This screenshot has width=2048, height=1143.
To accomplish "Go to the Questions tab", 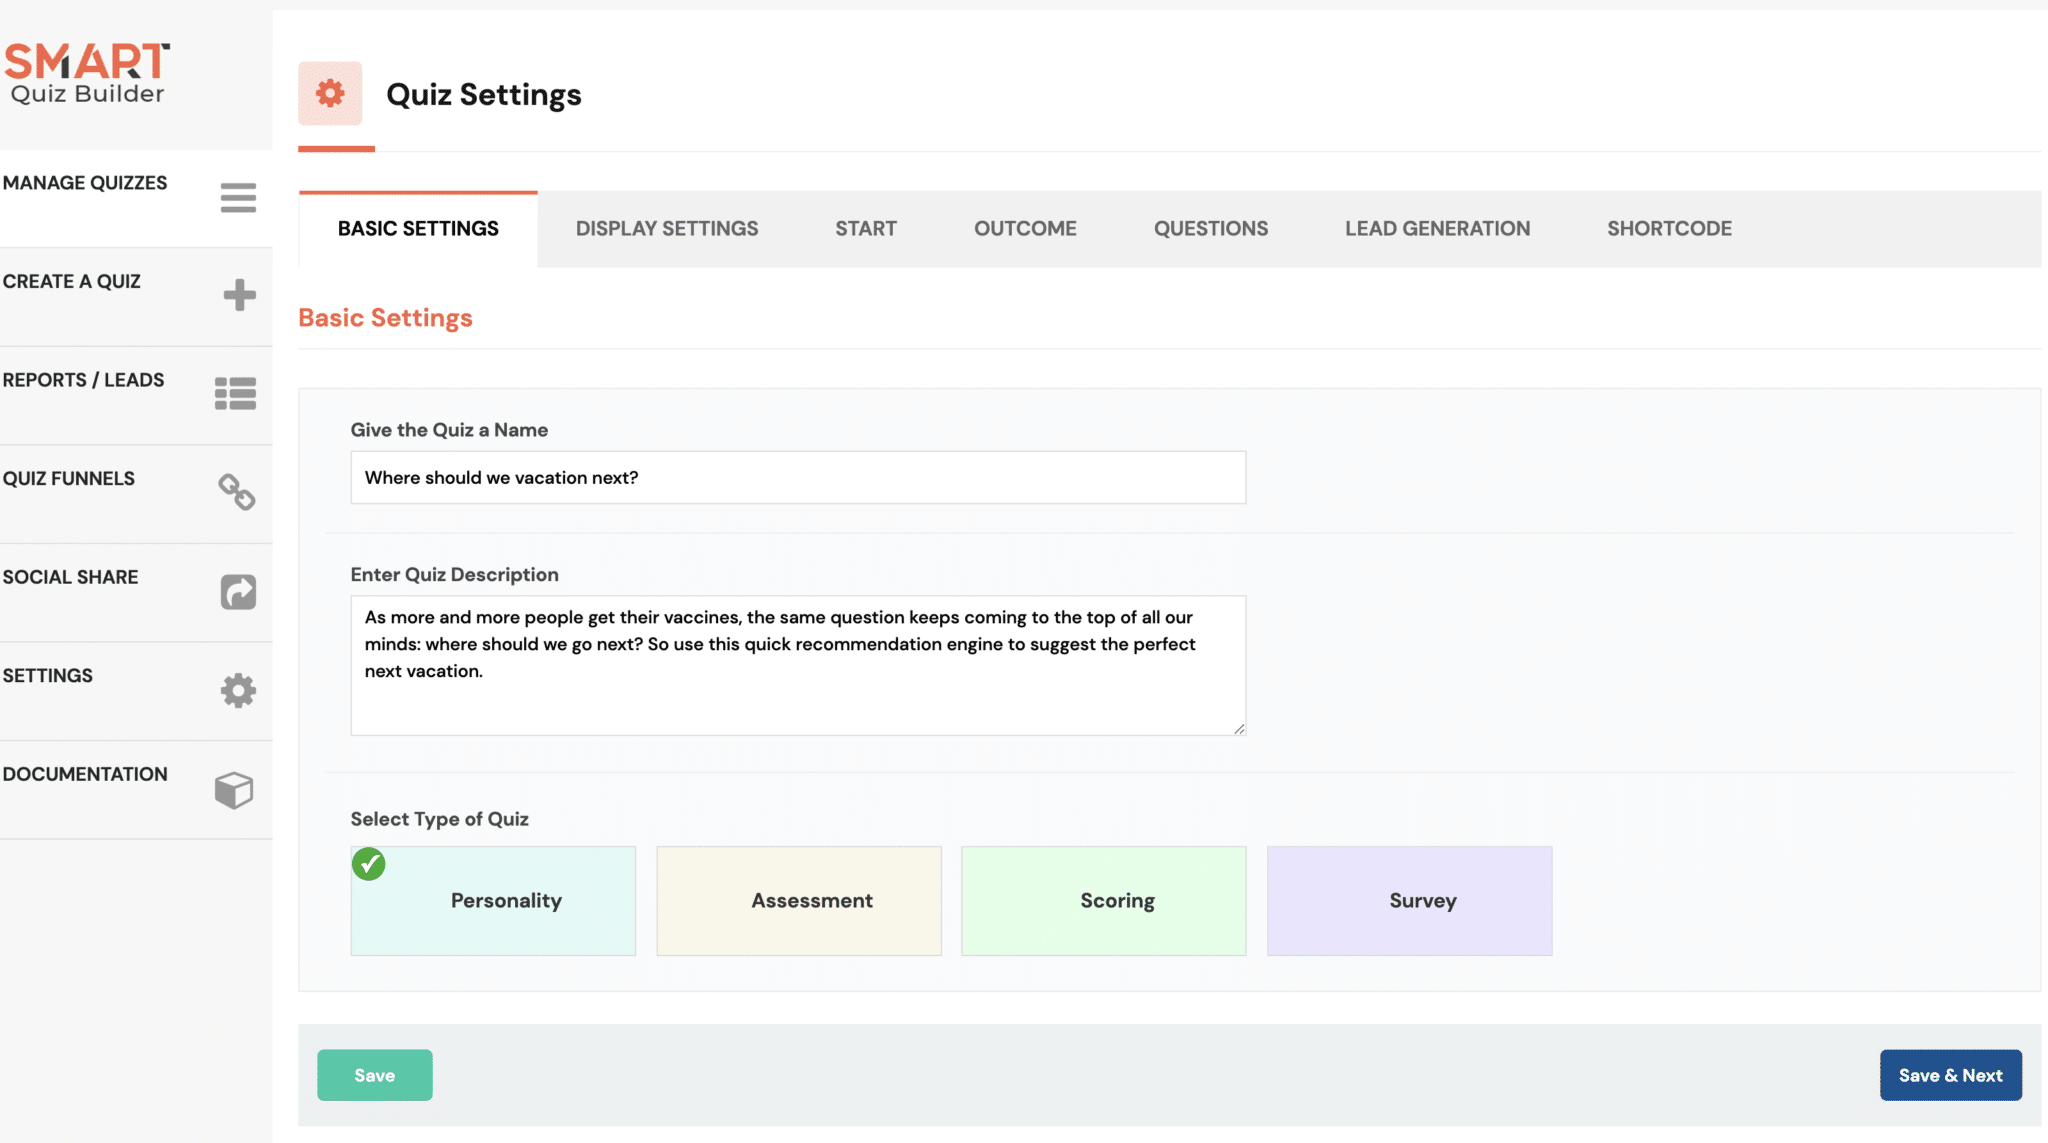I will pyautogui.click(x=1211, y=228).
